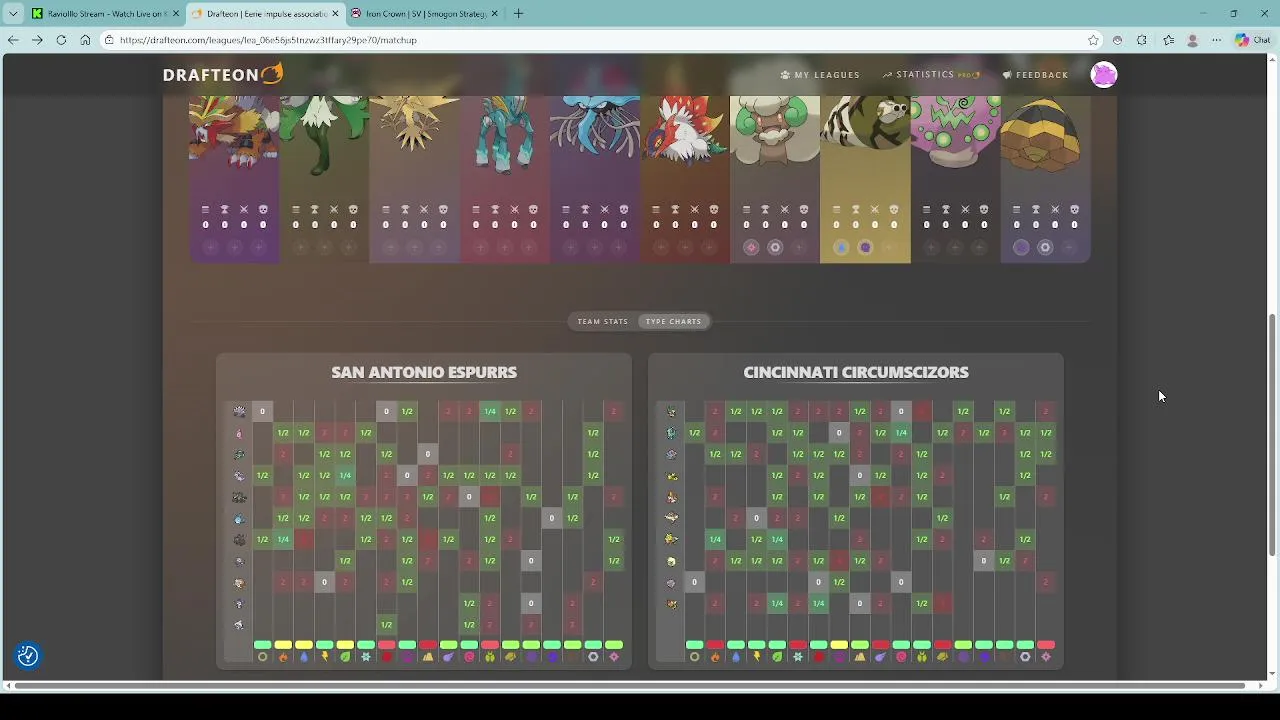This screenshot has height=720, width=1280.
Task: Click the Fire type icon under San Antonio chart
Action: pyautogui.click(x=283, y=657)
